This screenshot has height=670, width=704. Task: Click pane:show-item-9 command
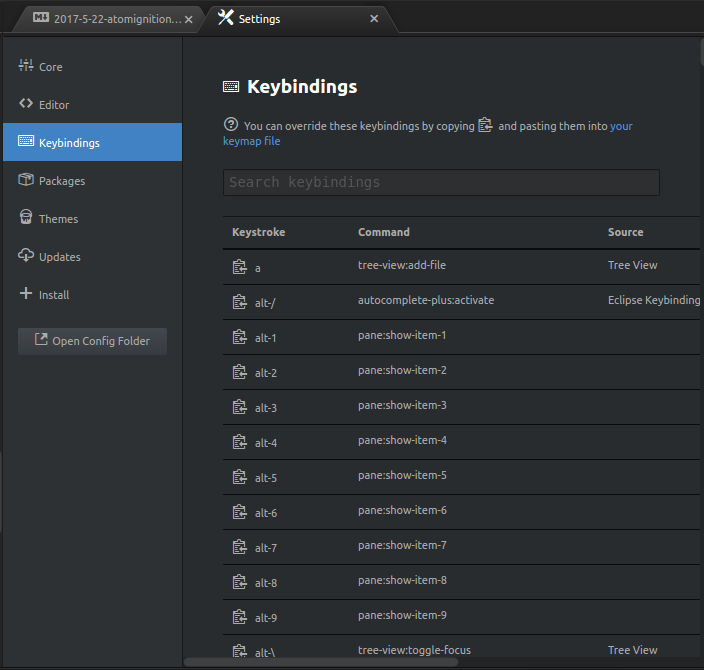click(x=402, y=615)
